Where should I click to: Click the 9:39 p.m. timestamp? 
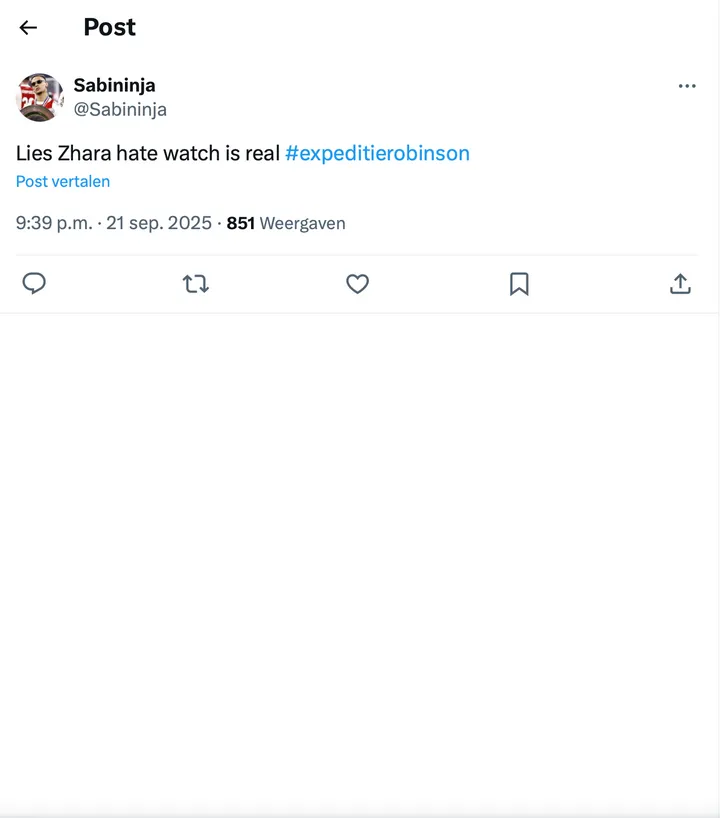(54, 223)
